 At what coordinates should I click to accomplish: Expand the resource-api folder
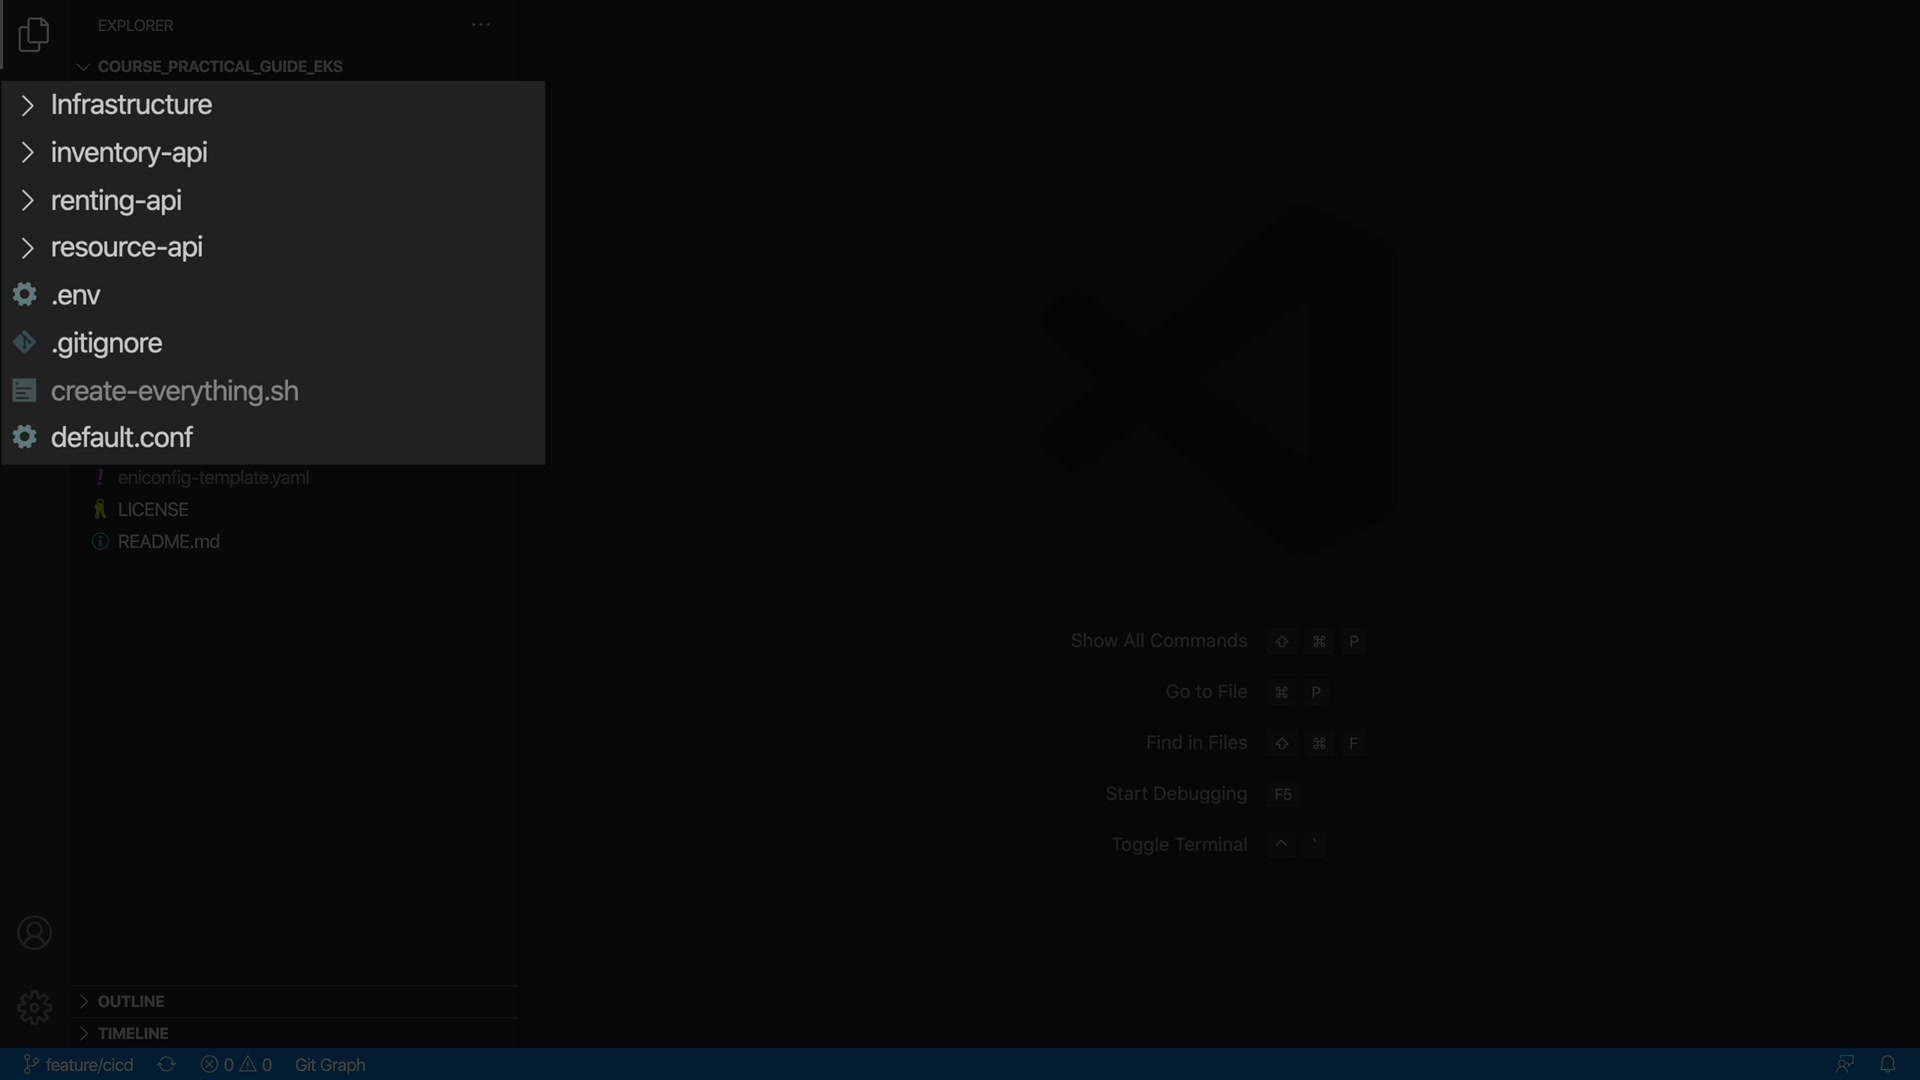[x=126, y=247]
